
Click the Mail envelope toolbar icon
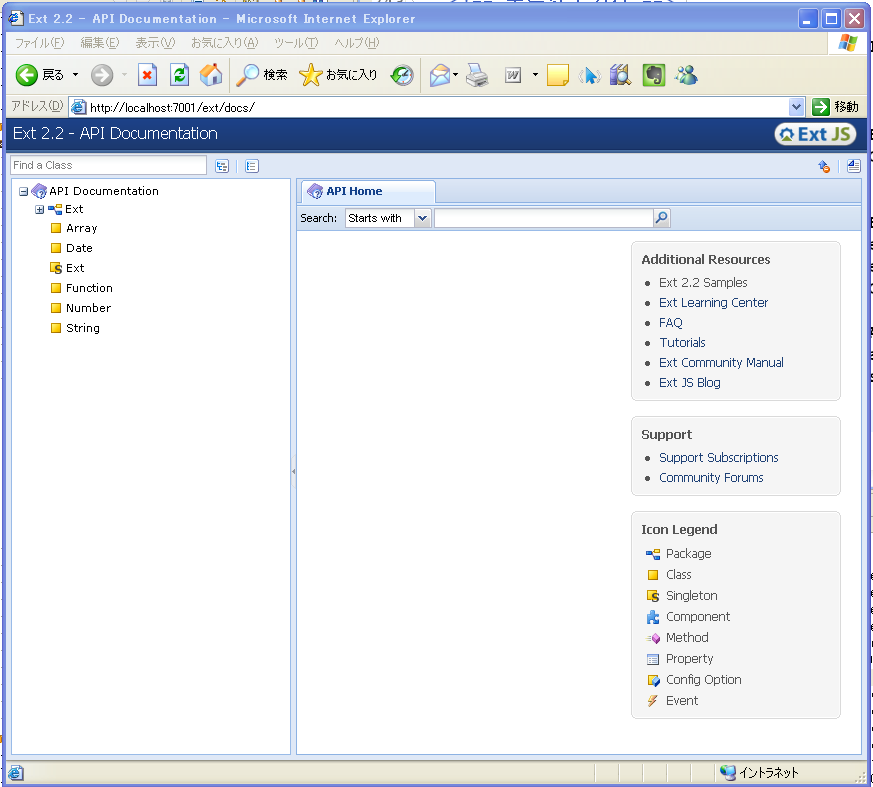[x=440, y=75]
